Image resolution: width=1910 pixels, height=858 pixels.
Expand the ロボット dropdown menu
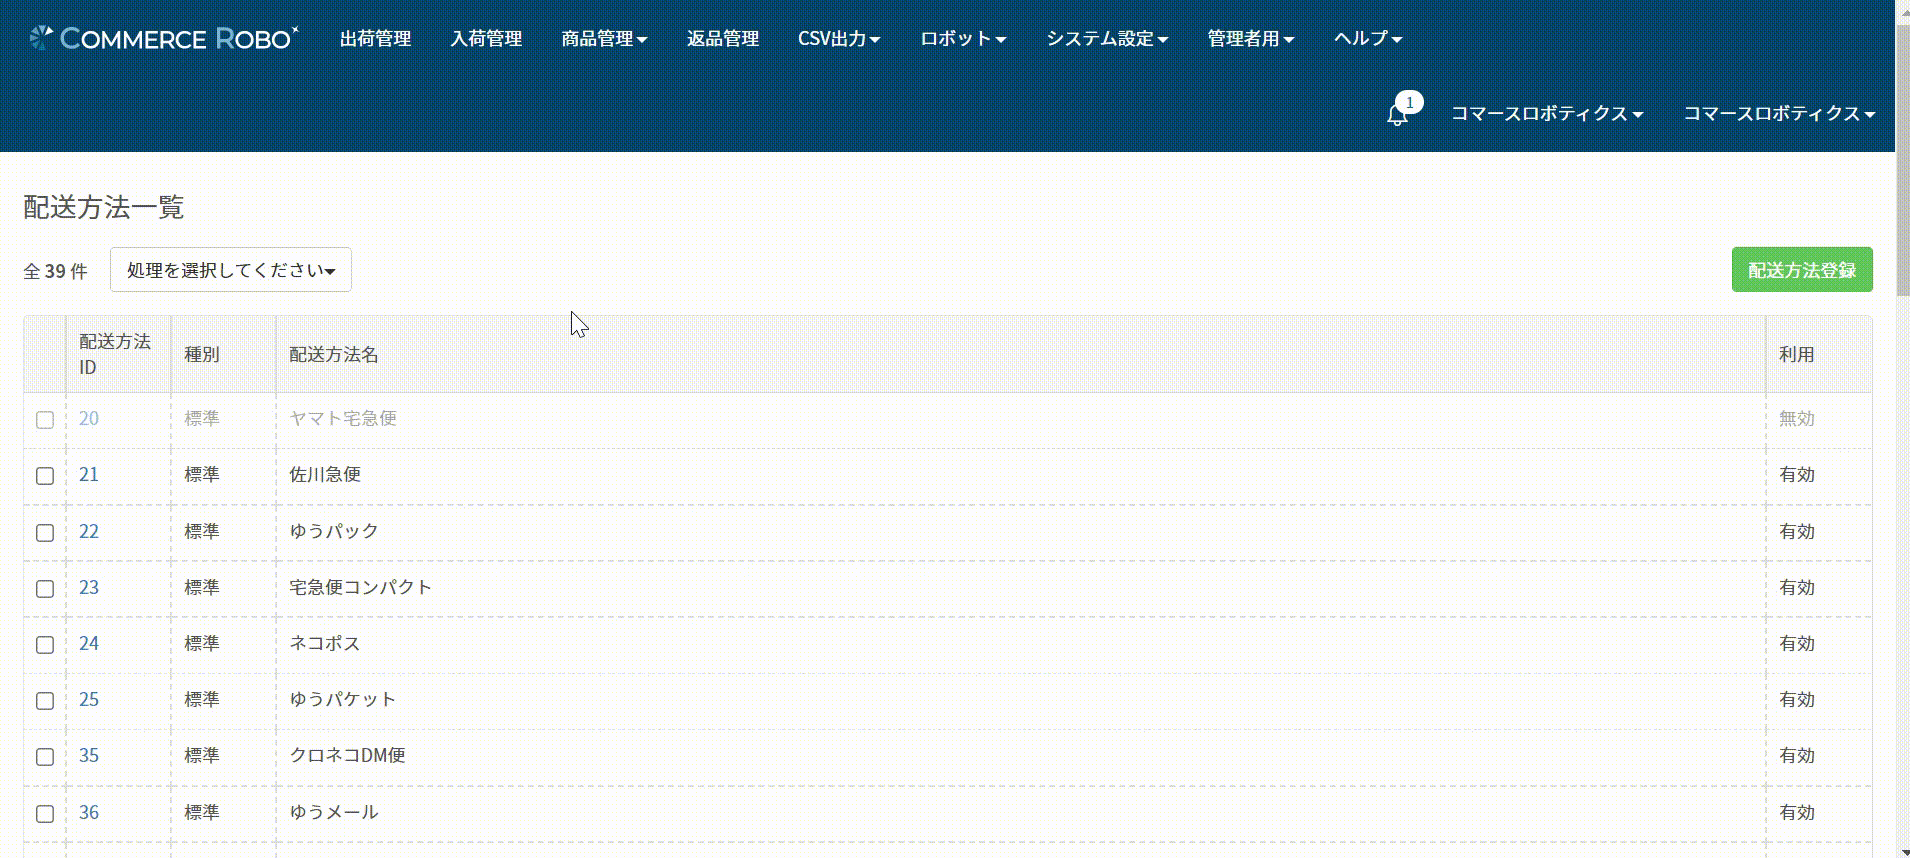coord(963,38)
